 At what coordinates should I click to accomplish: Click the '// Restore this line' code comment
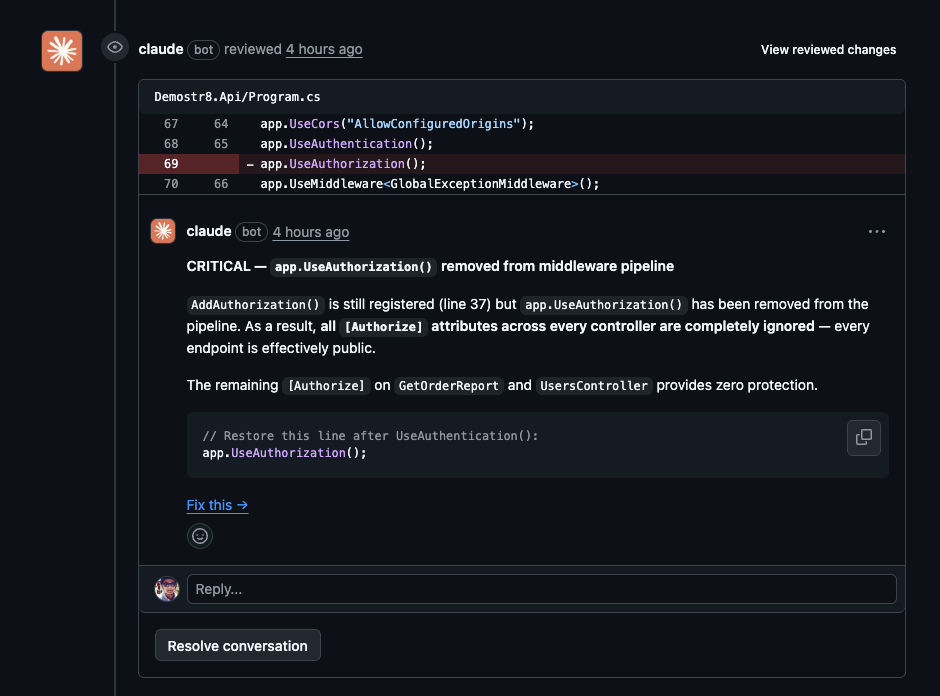370,436
